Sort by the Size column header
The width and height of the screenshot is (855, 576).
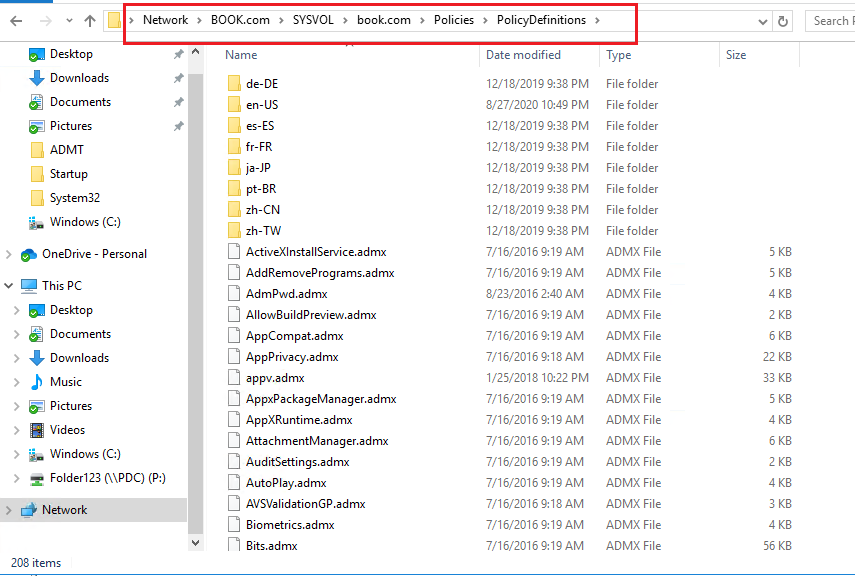(736, 55)
